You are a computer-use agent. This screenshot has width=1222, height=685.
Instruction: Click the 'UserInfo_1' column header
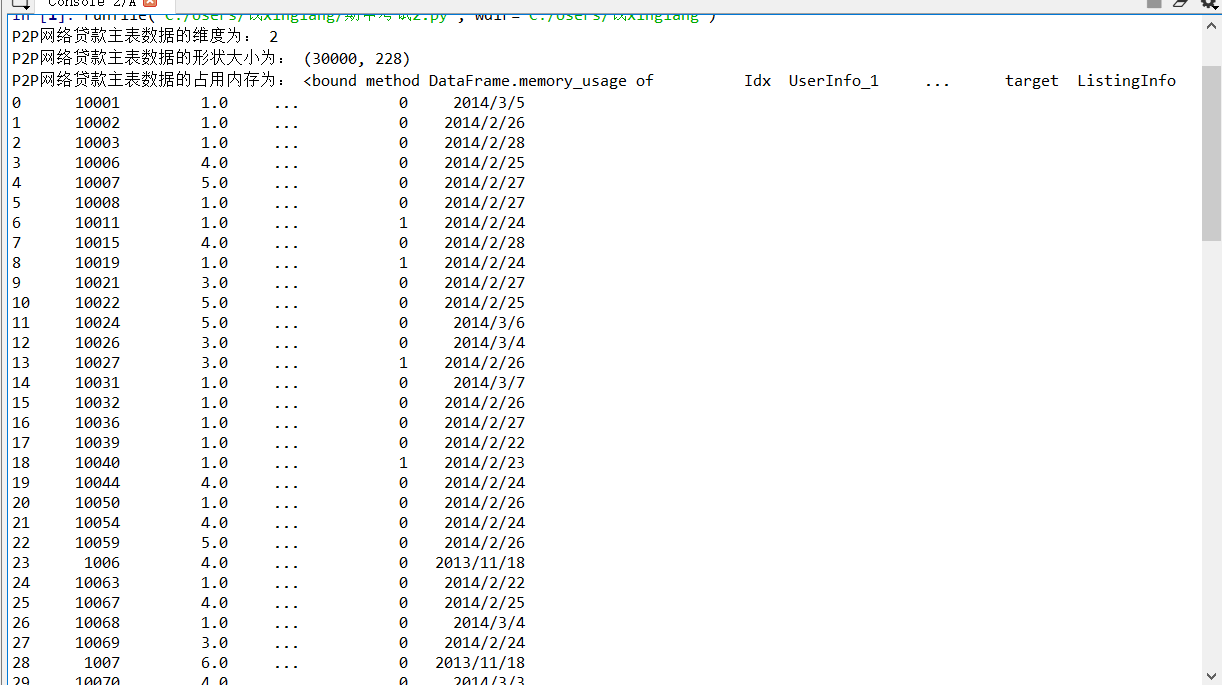pos(833,80)
